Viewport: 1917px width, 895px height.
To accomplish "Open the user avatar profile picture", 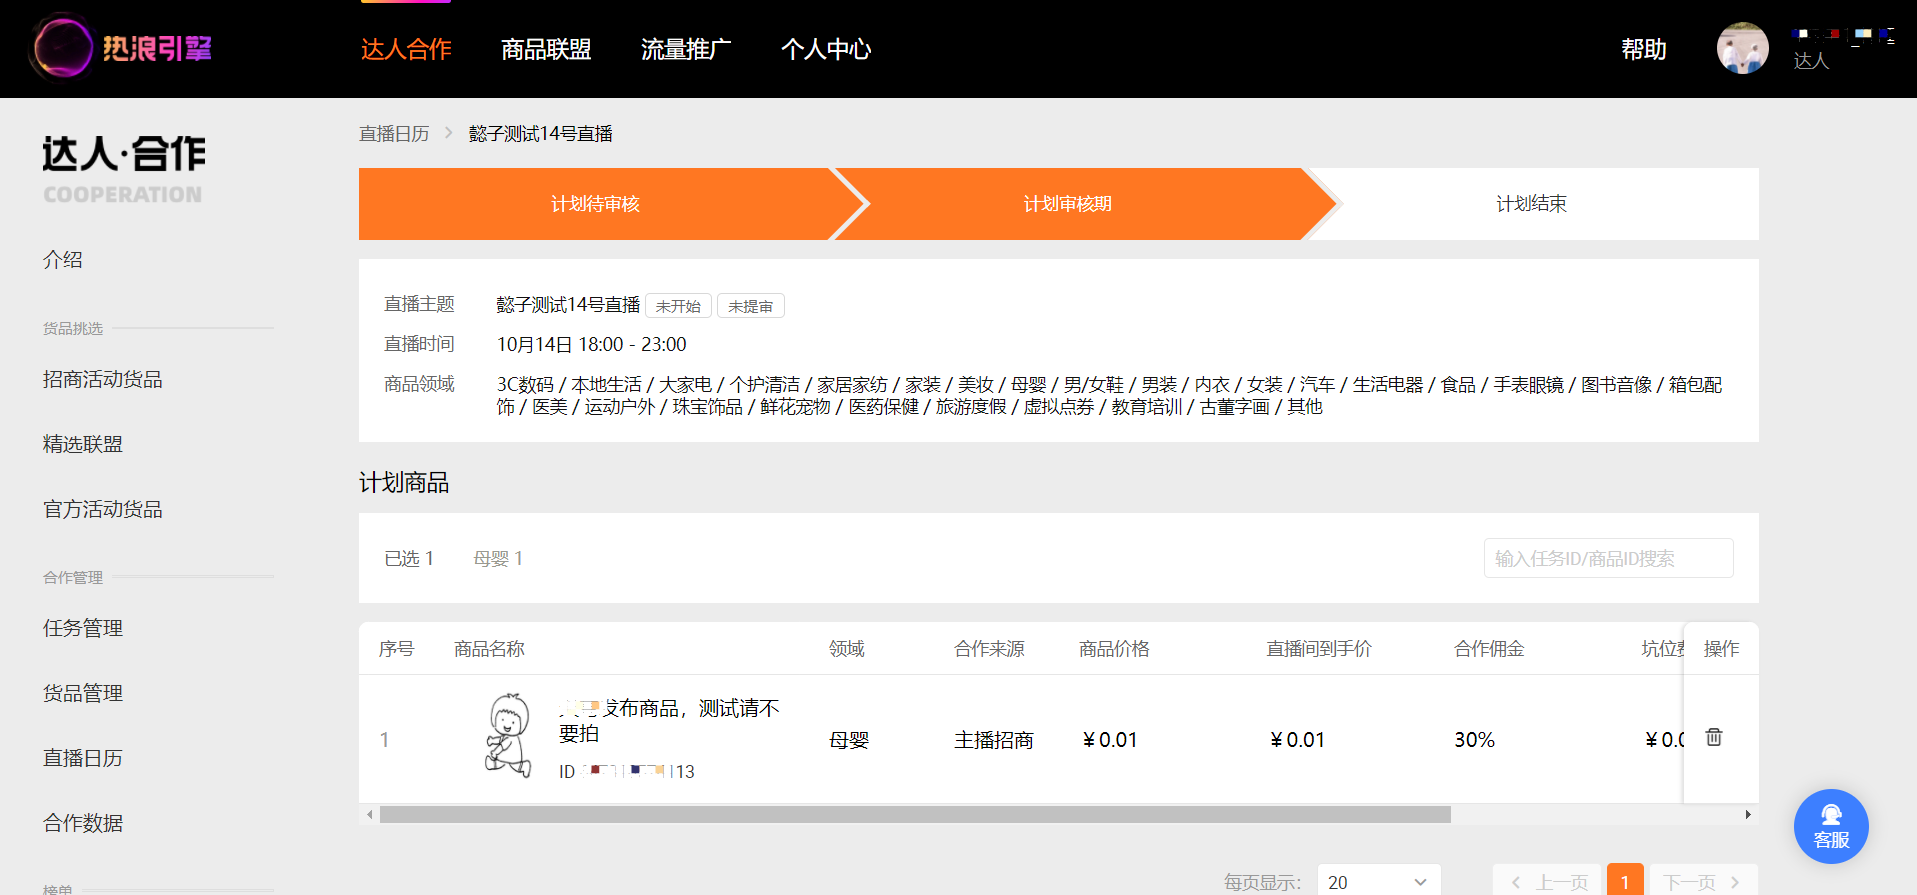I will click(1742, 48).
